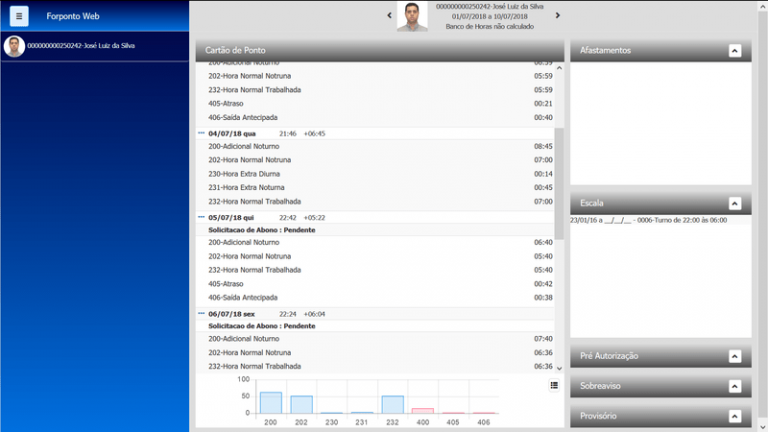Collapse the Escala panel with chevron button
Image resolution: width=768 pixels, height=432 pixels.
coord(735,203)
